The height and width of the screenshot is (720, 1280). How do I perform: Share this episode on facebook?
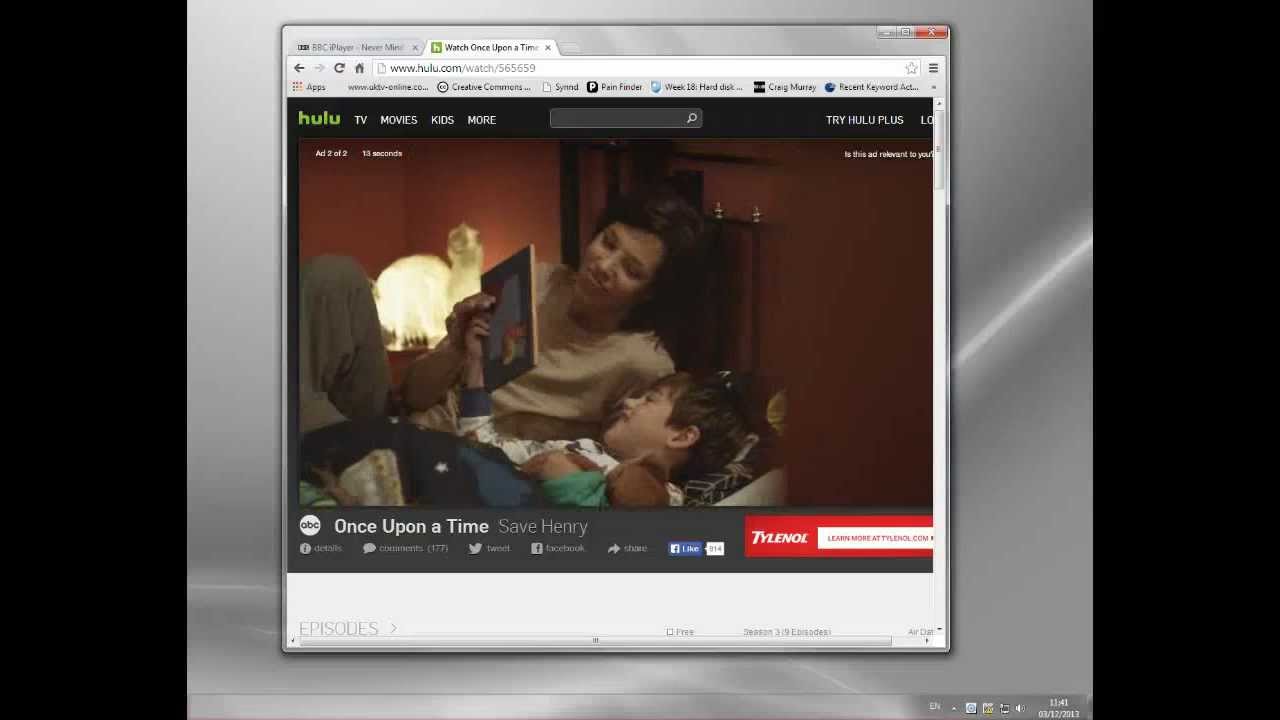(x=558, y=548)
